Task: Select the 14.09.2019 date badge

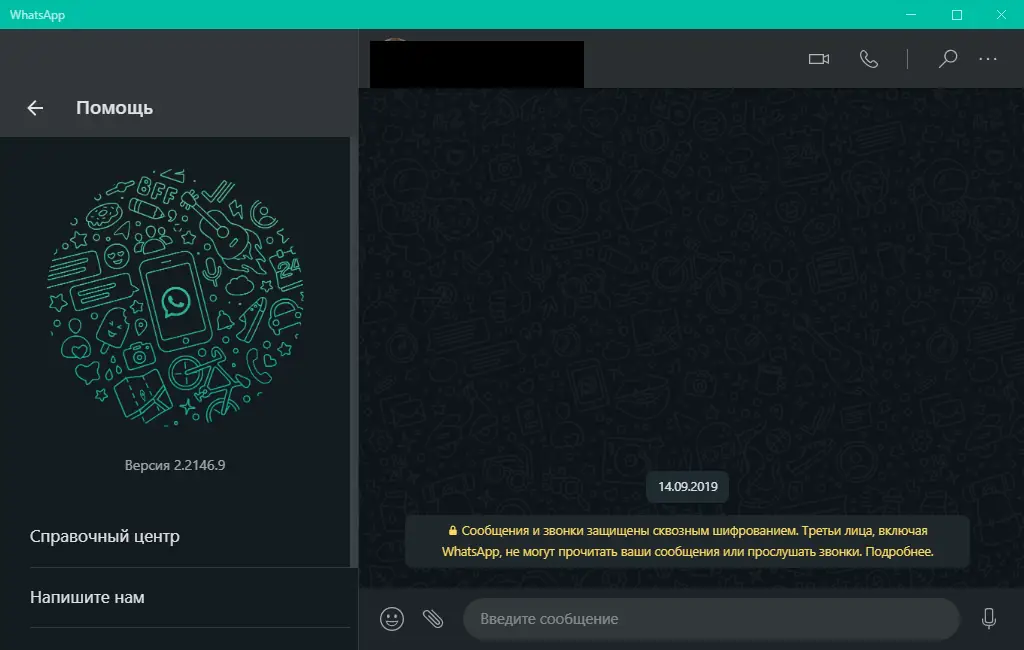Action: pos(686,486)
